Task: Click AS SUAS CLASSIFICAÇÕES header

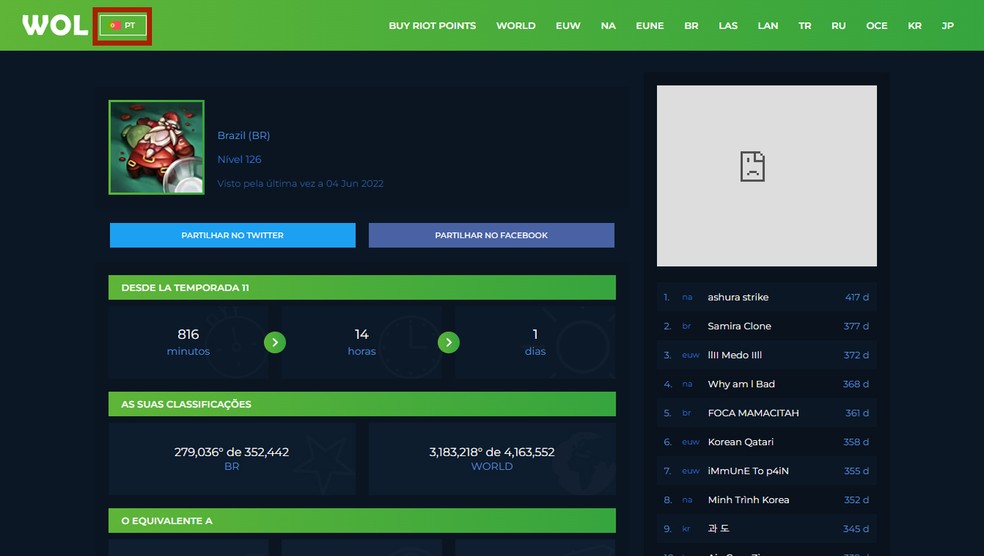Action: (362, 404)
